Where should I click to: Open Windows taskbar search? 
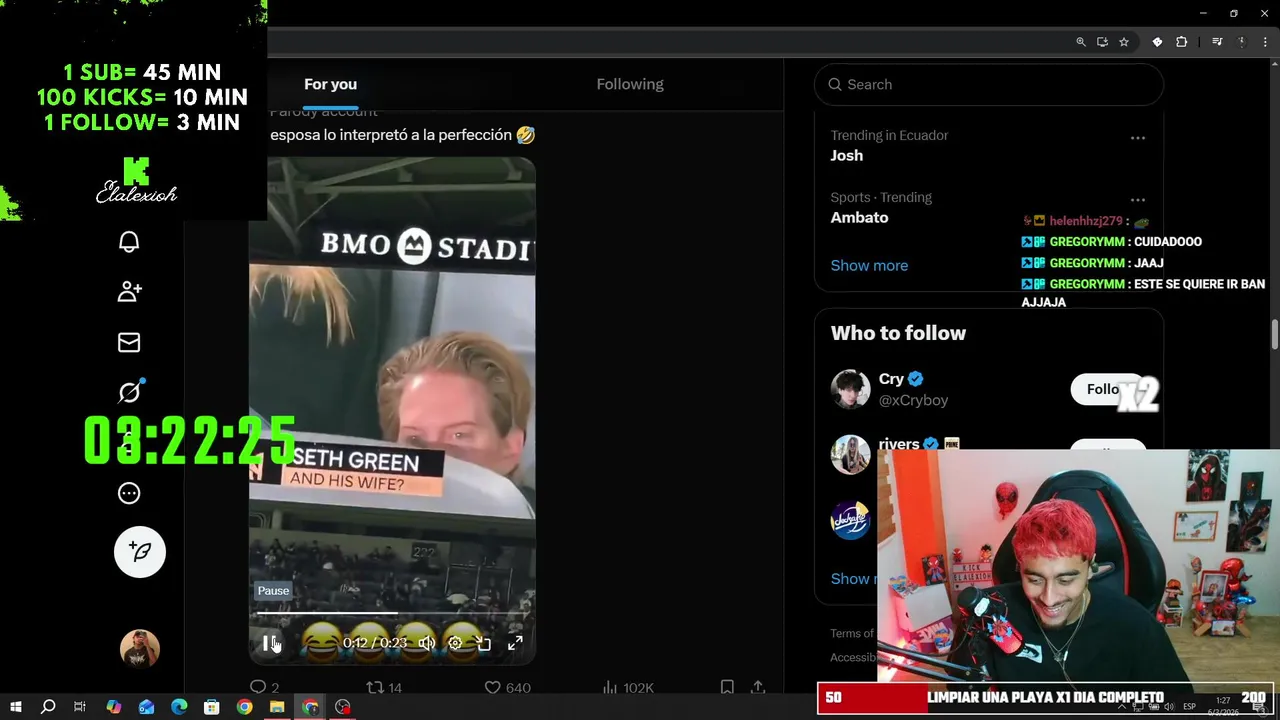coord(48,707)
